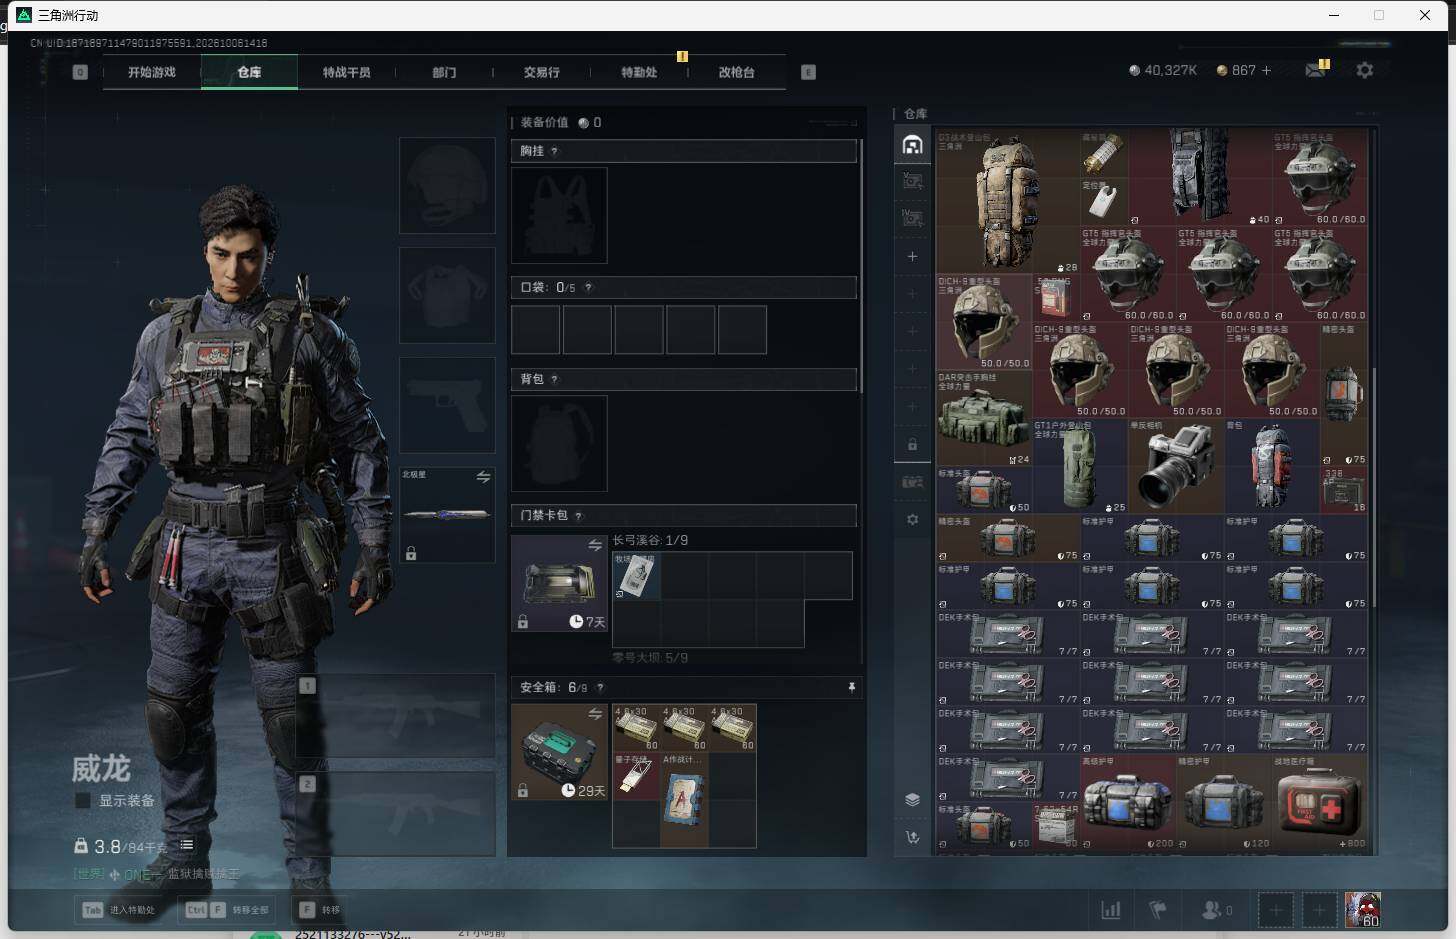Click the warehouse vertical scrollbar
This screenshot has width=1456, height=939.
[x=1375, y=487]
